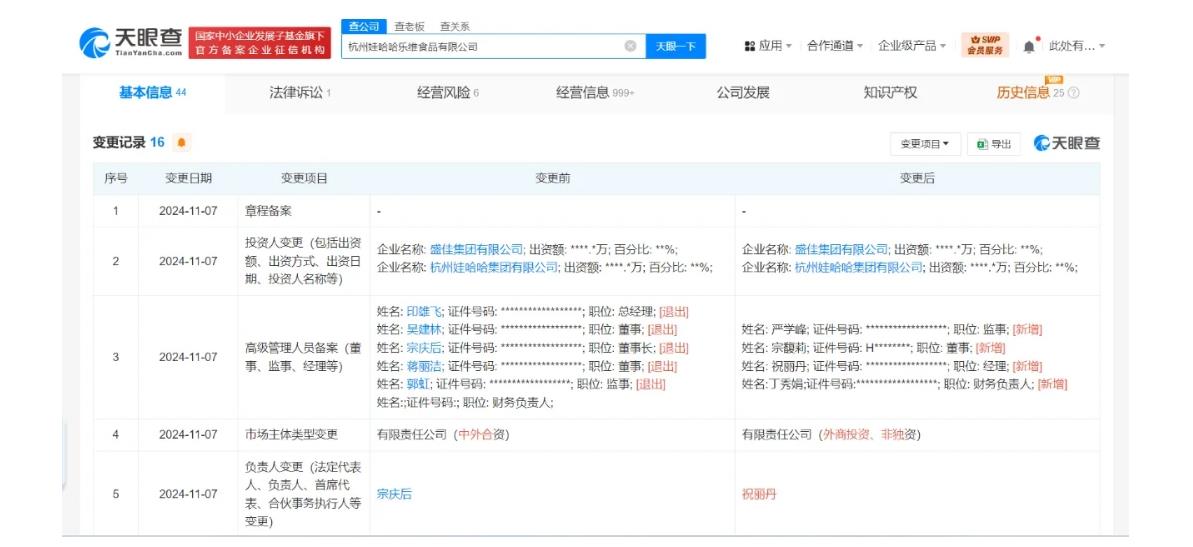
Task: Select 有限责任公司 (外商投资、非独资) cell text
Action: click(x=831, y=434)
